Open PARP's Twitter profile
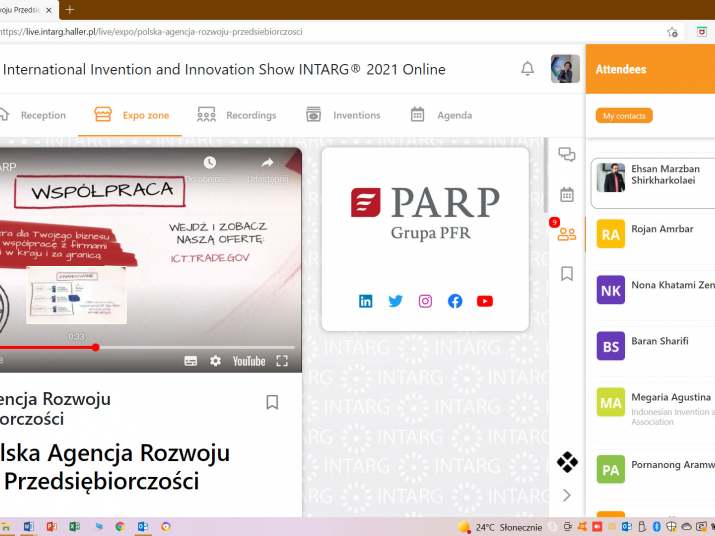Viewport: 715px width, 536px height. (x=396, y=301)
